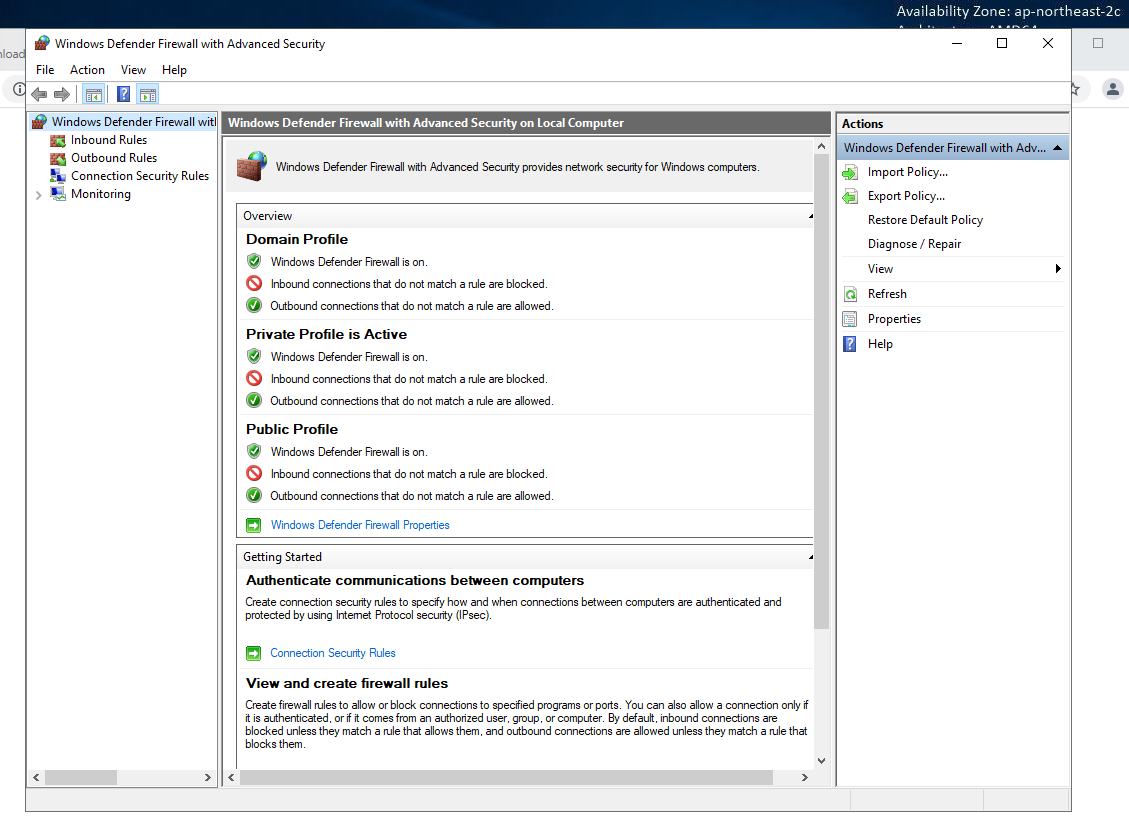This screenshot has width=1129, height=832.
Task: Open Properties in the Actions pane
Action: pyautogui.click(x=894, y=319)
